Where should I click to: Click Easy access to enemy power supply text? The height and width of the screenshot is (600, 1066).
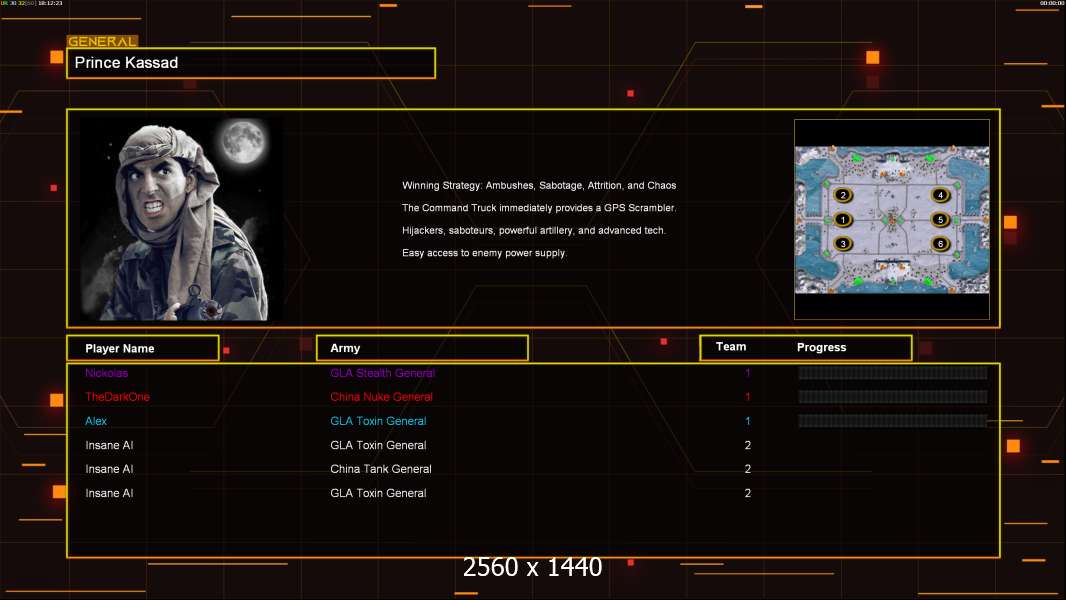coord(484,253)
